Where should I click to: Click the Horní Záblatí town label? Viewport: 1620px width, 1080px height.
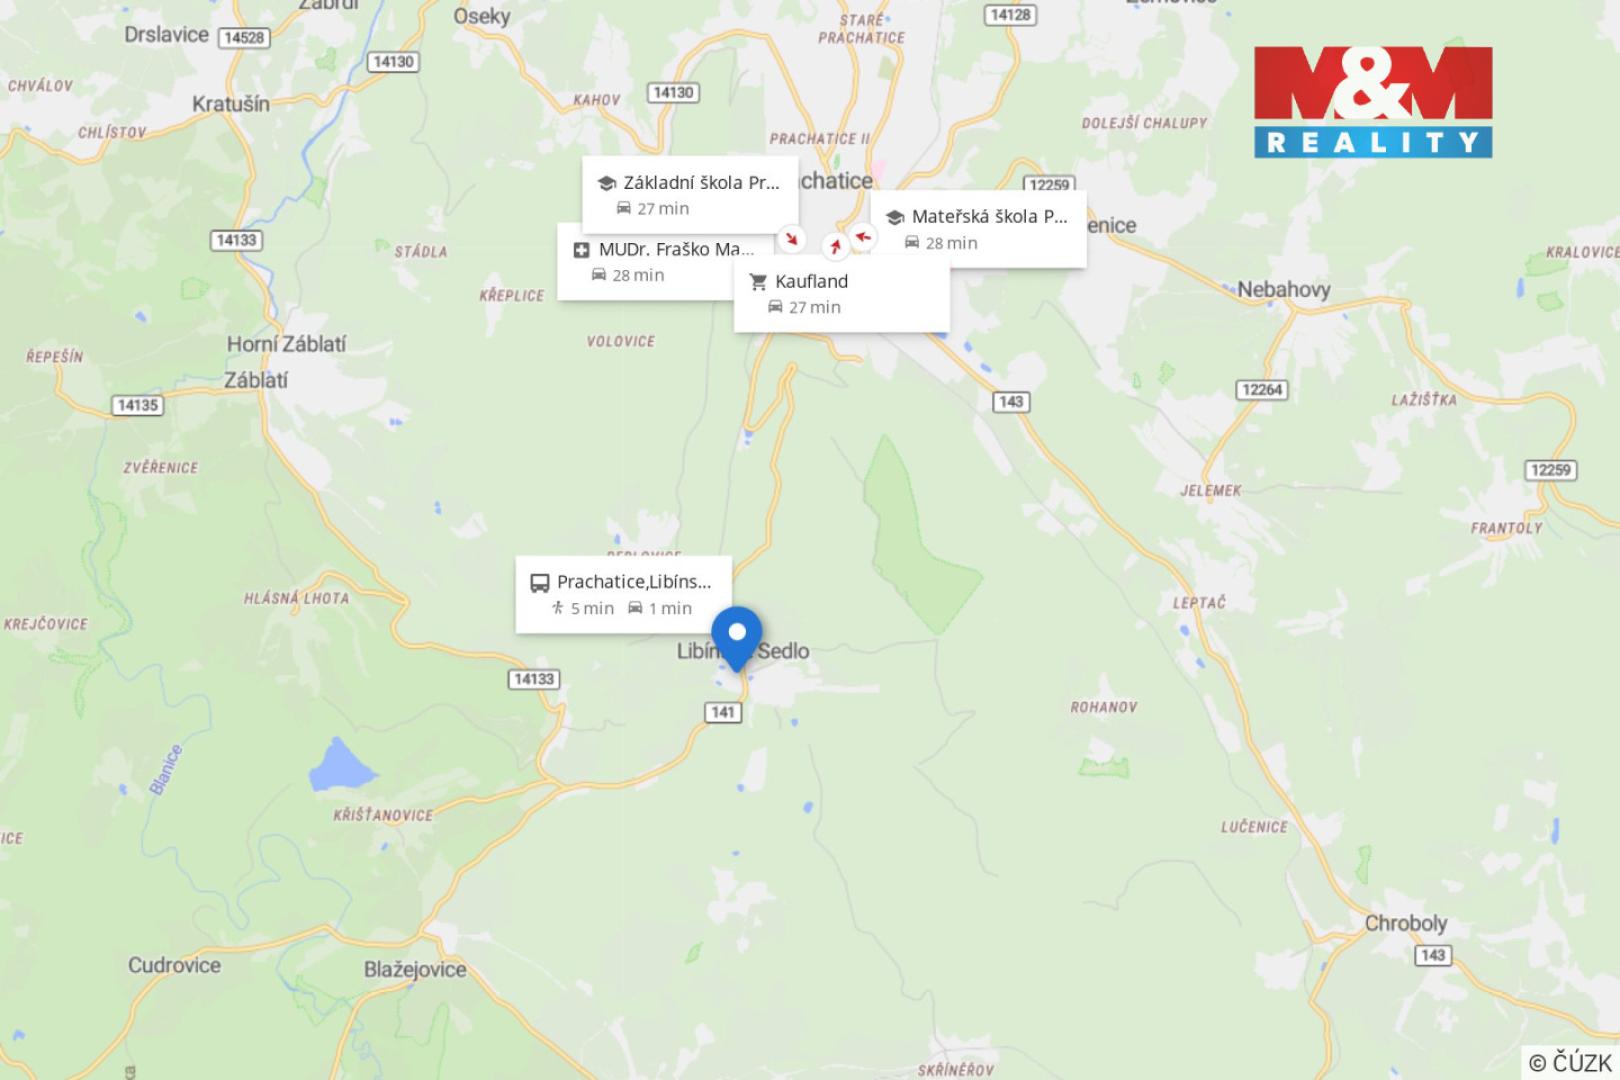pyautogui.click(x=286, y=344)
